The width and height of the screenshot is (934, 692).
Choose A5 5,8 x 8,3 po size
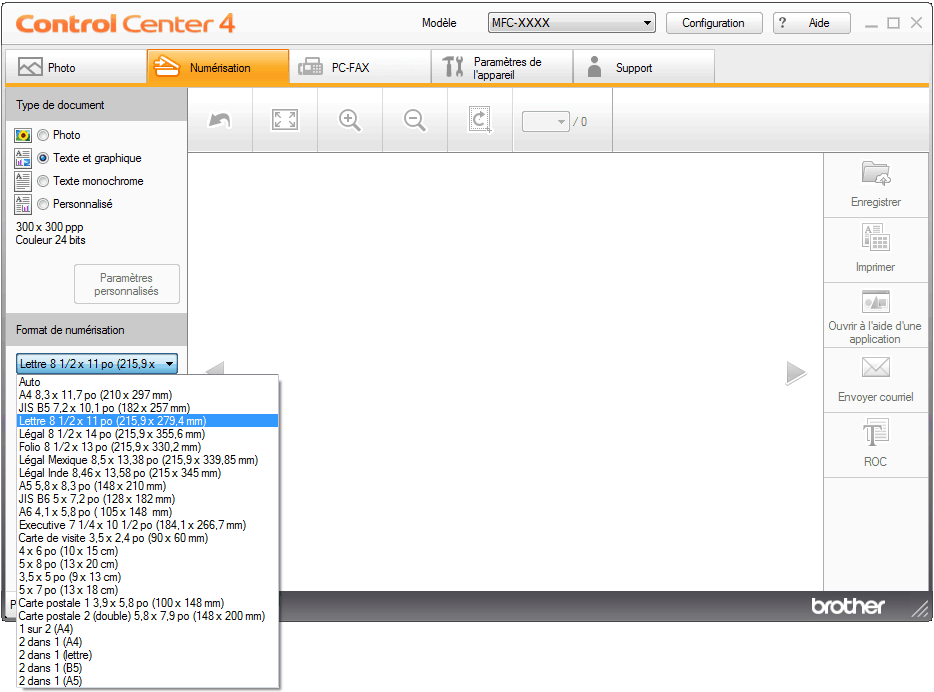tap(148, 486)
